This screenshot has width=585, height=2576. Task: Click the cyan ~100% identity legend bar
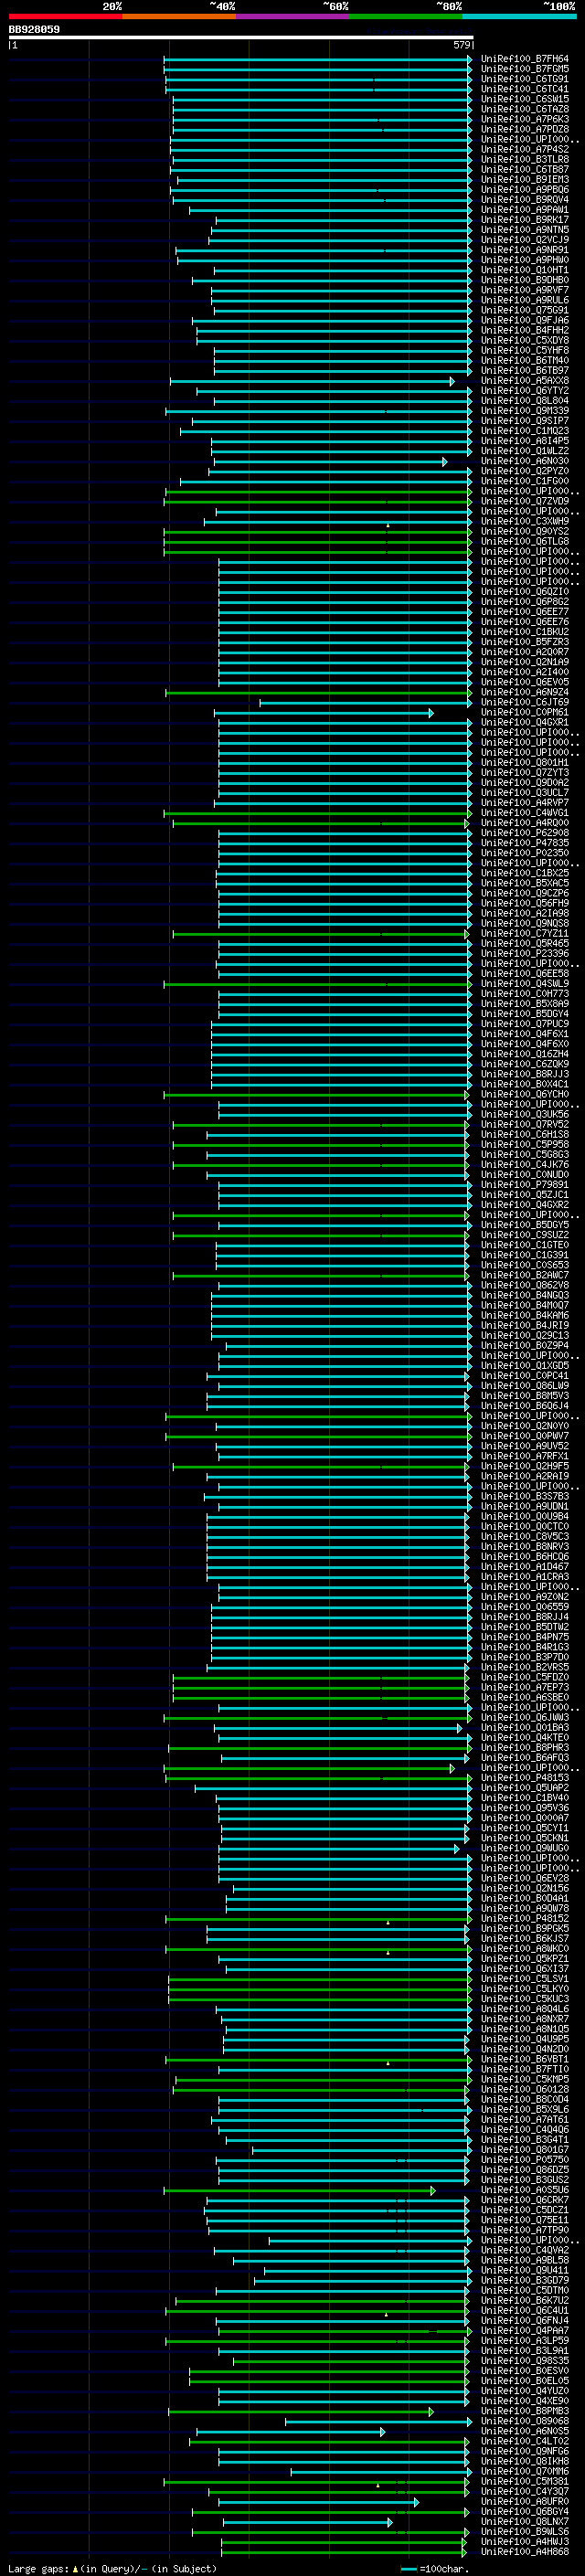(519, 16)
